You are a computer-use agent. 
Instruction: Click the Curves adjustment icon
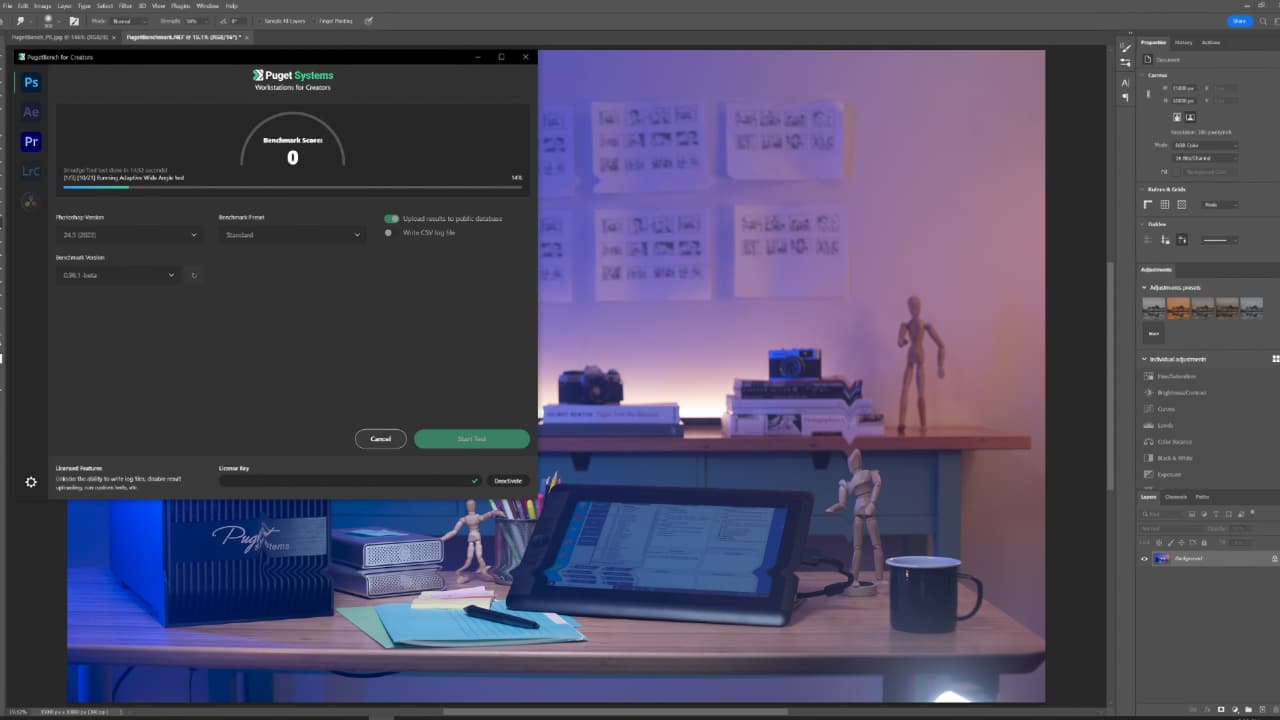coord(1148,409)
